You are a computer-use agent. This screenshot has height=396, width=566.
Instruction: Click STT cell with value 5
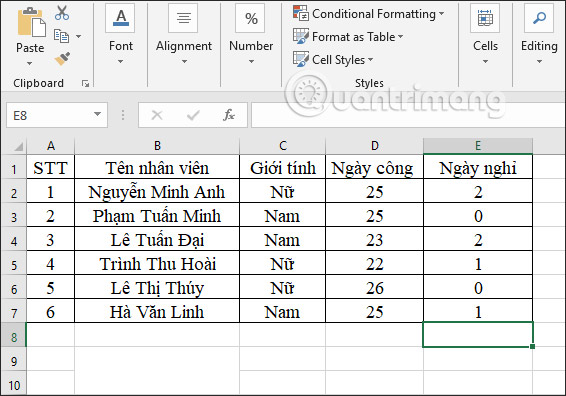click(x=51, y=288)
